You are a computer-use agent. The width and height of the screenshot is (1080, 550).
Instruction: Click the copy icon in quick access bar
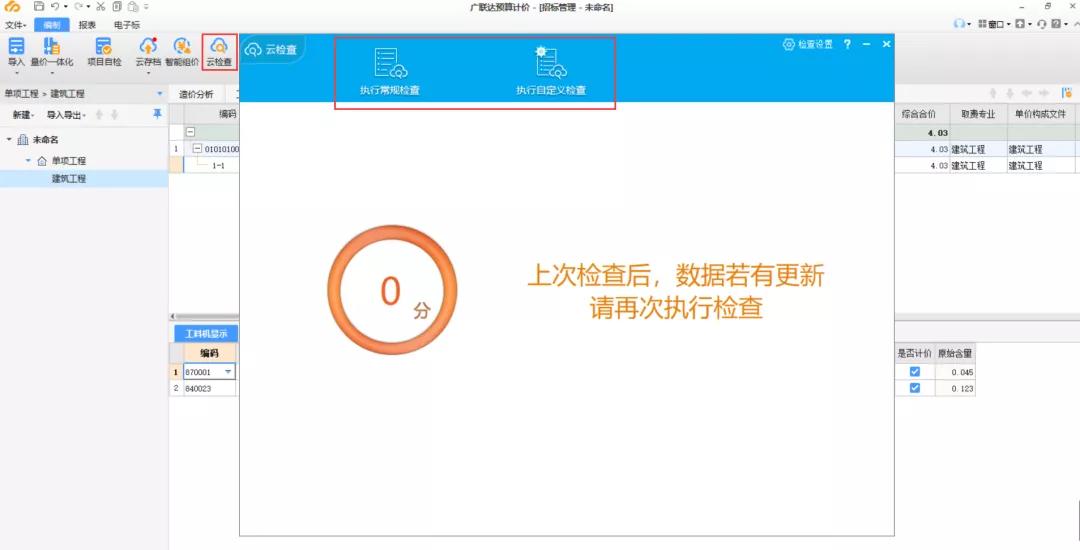[x=117, y=7]
